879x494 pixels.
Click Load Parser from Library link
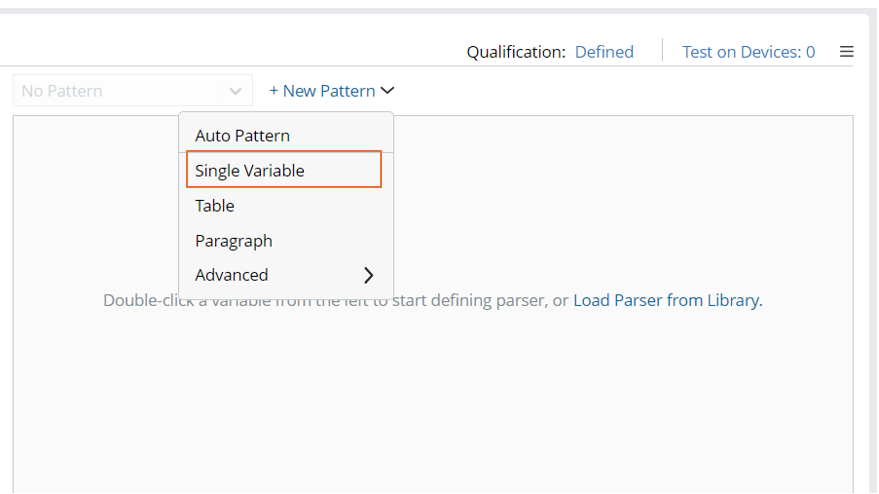pyautogui.click(x=667, y=300)
